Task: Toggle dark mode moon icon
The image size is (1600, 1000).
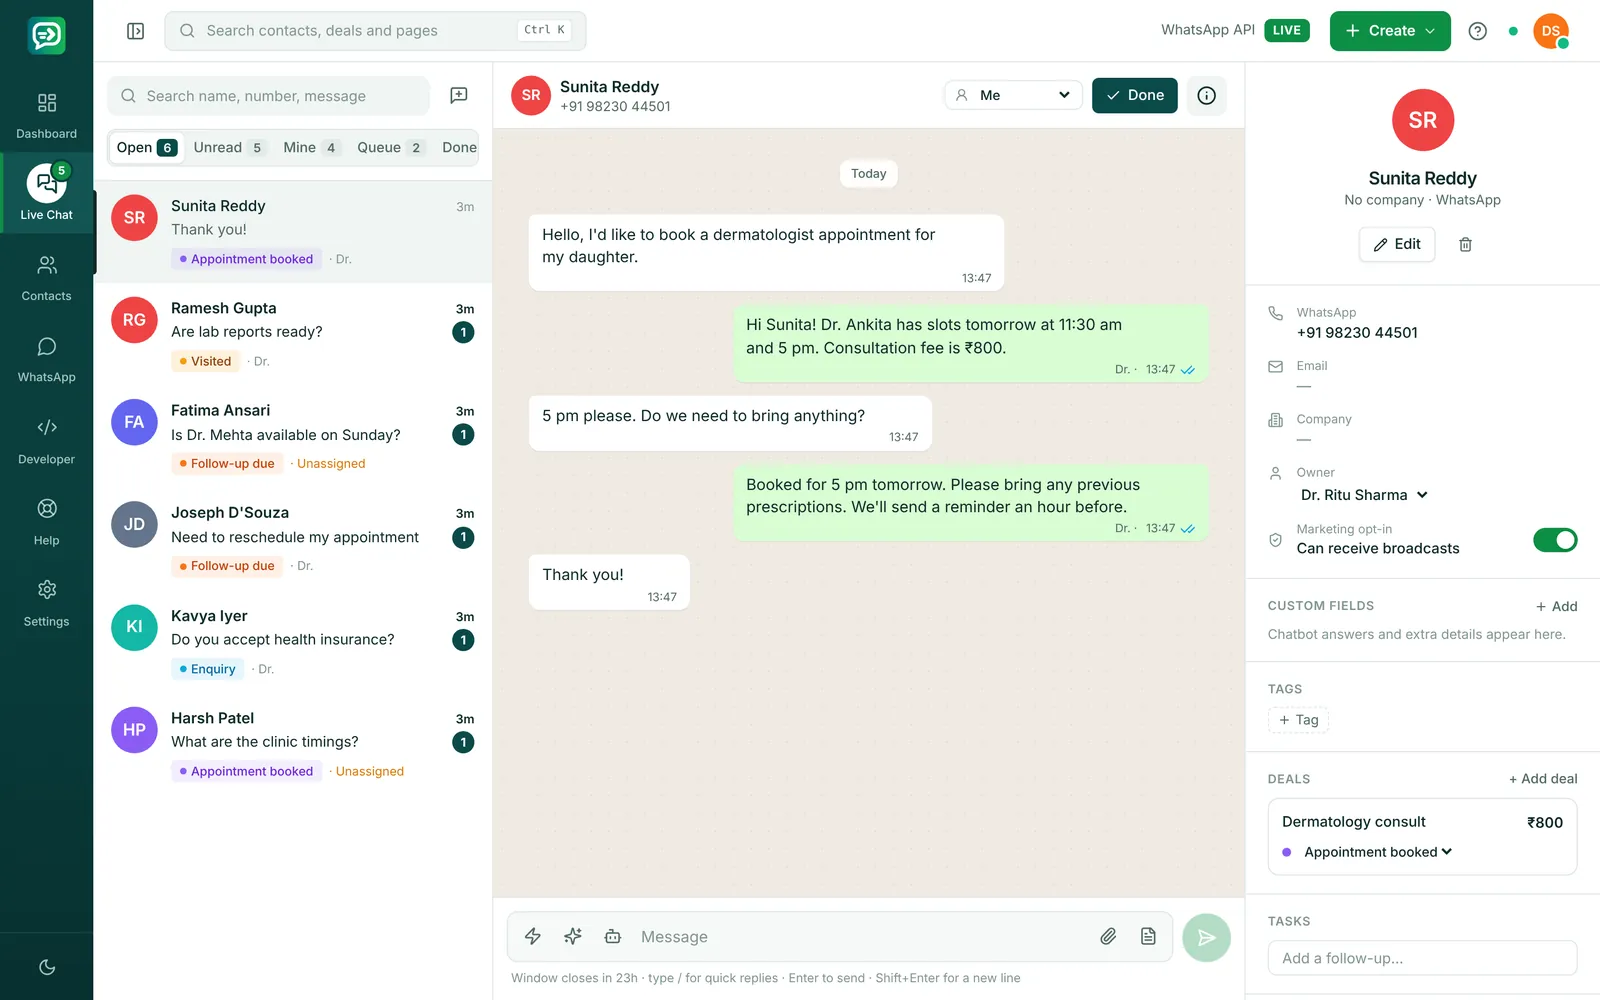Action: pyautogui.click(x=46, y=967)
